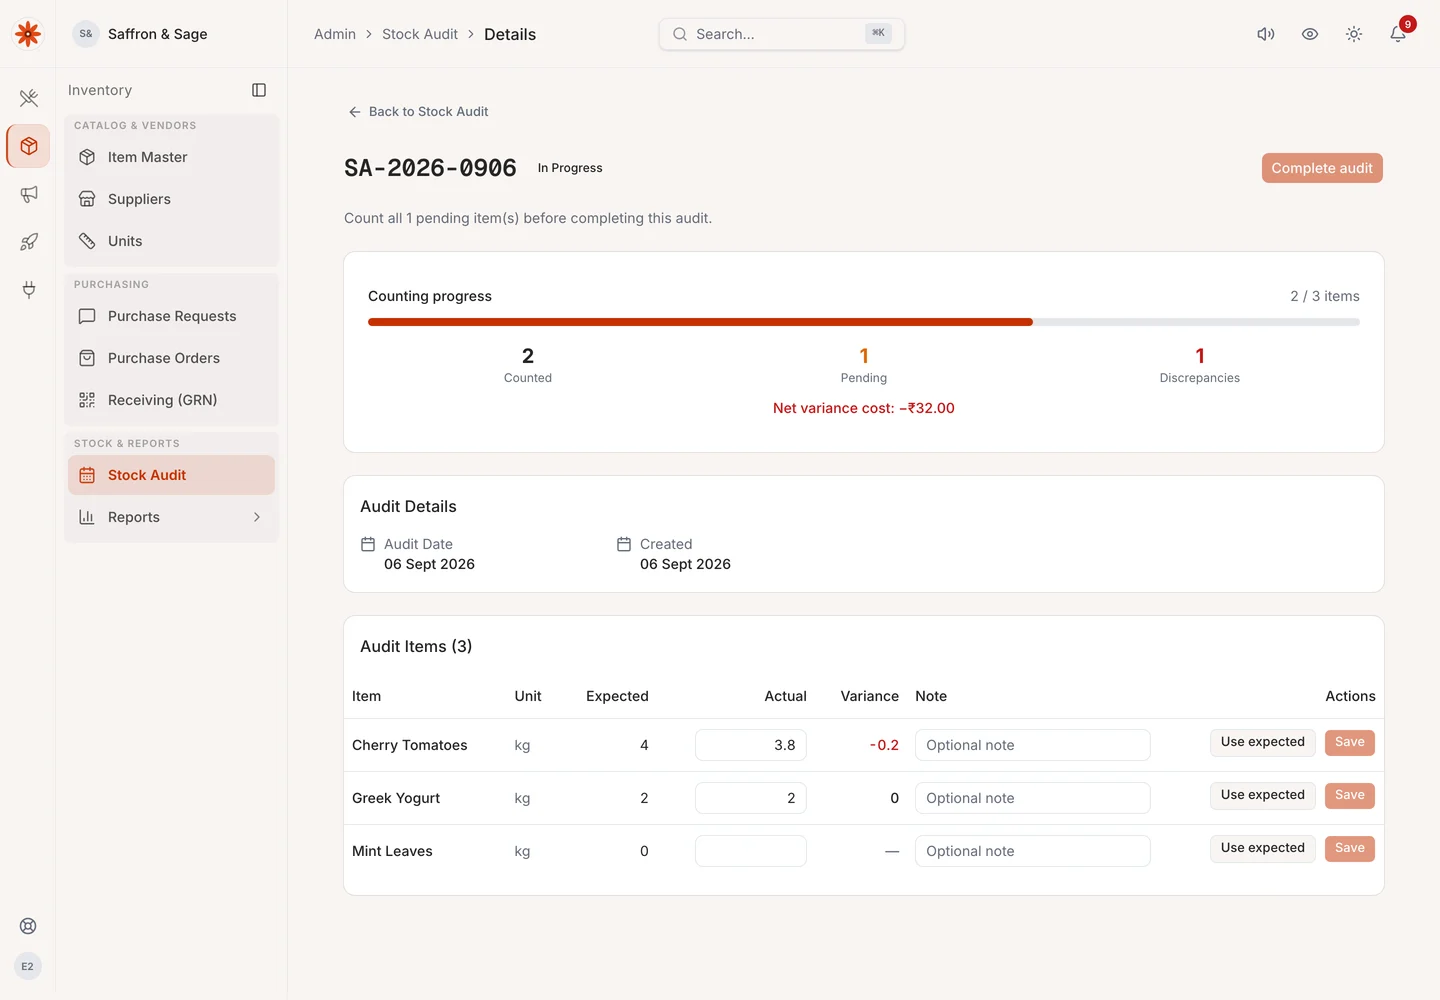
Task: Click the Saffron & Sage app logo
Action: point(28,34)
